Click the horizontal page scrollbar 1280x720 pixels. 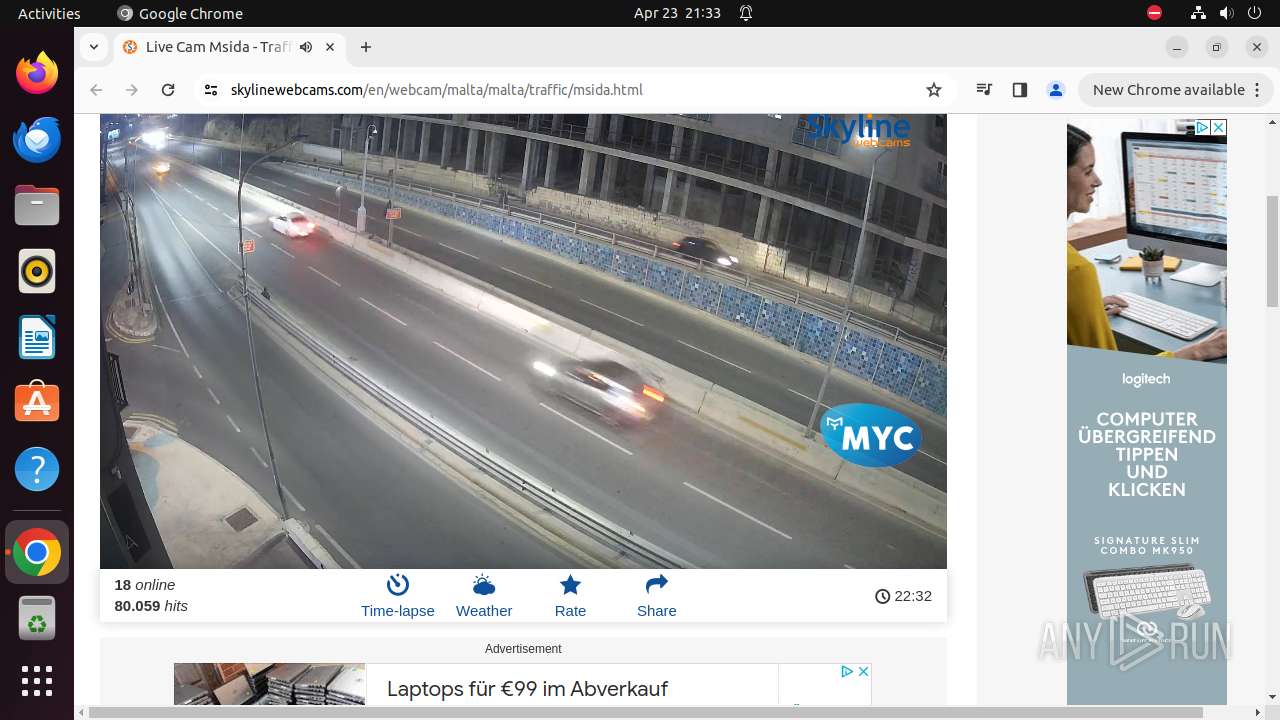(646, 712)
